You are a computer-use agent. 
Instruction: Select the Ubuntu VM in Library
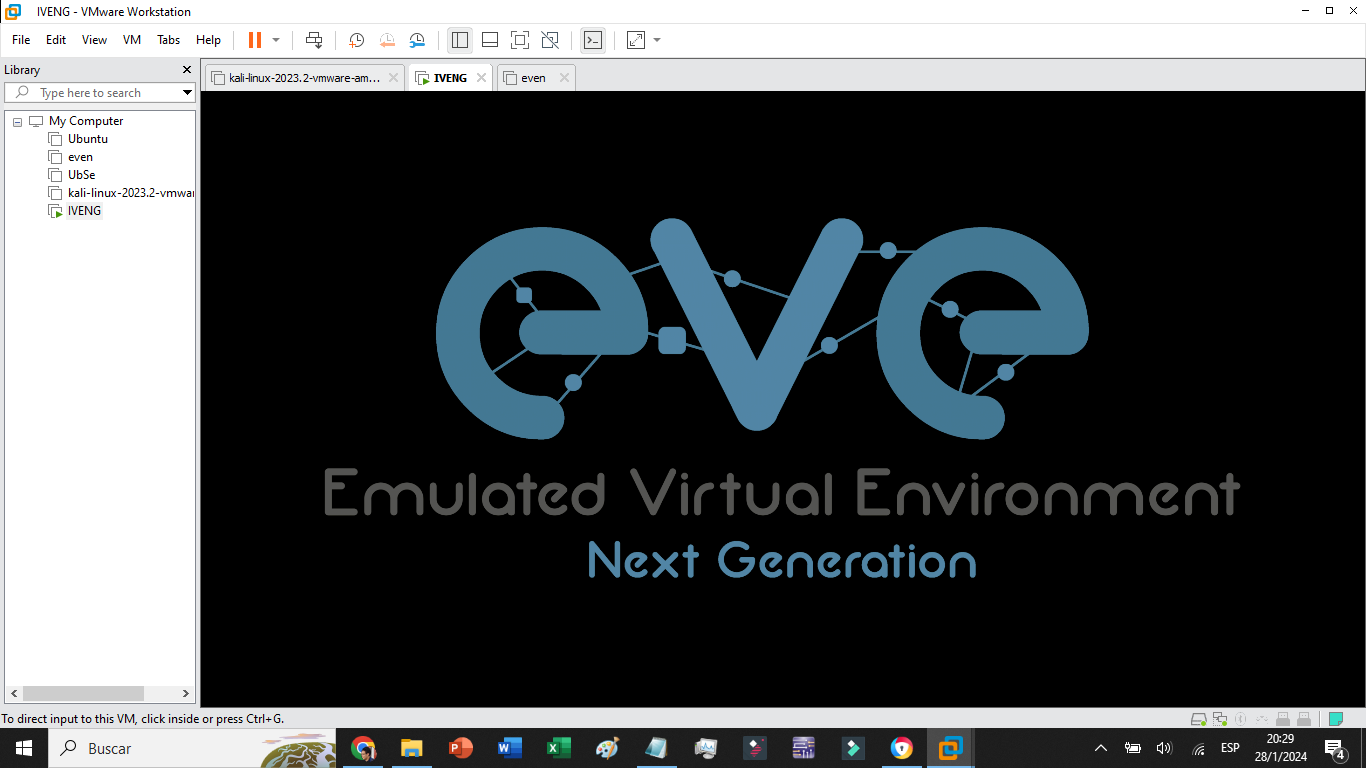click(x=87, y=139)
